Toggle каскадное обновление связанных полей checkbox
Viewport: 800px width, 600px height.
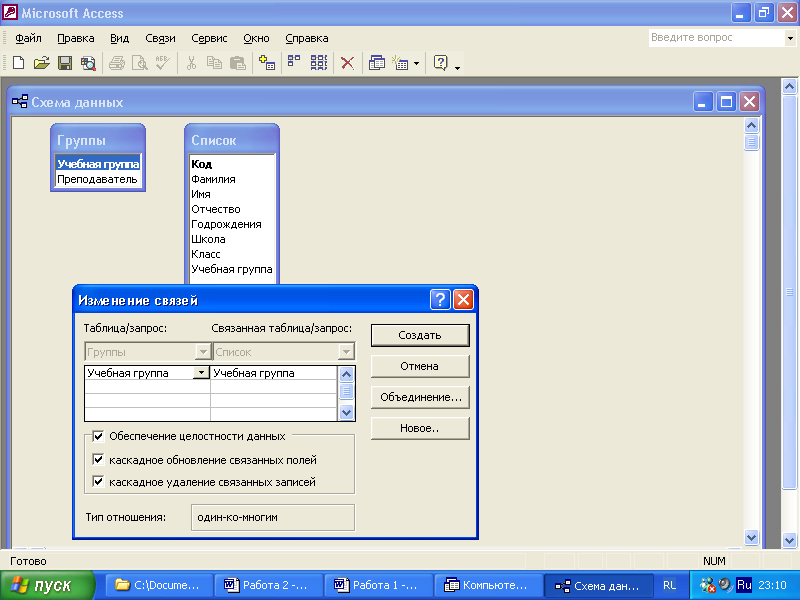click(98, 459)
